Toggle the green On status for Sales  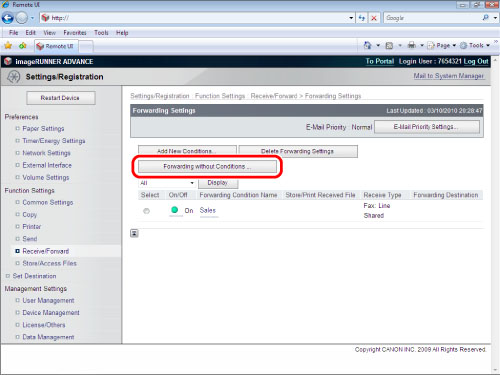tap(174, 210)
